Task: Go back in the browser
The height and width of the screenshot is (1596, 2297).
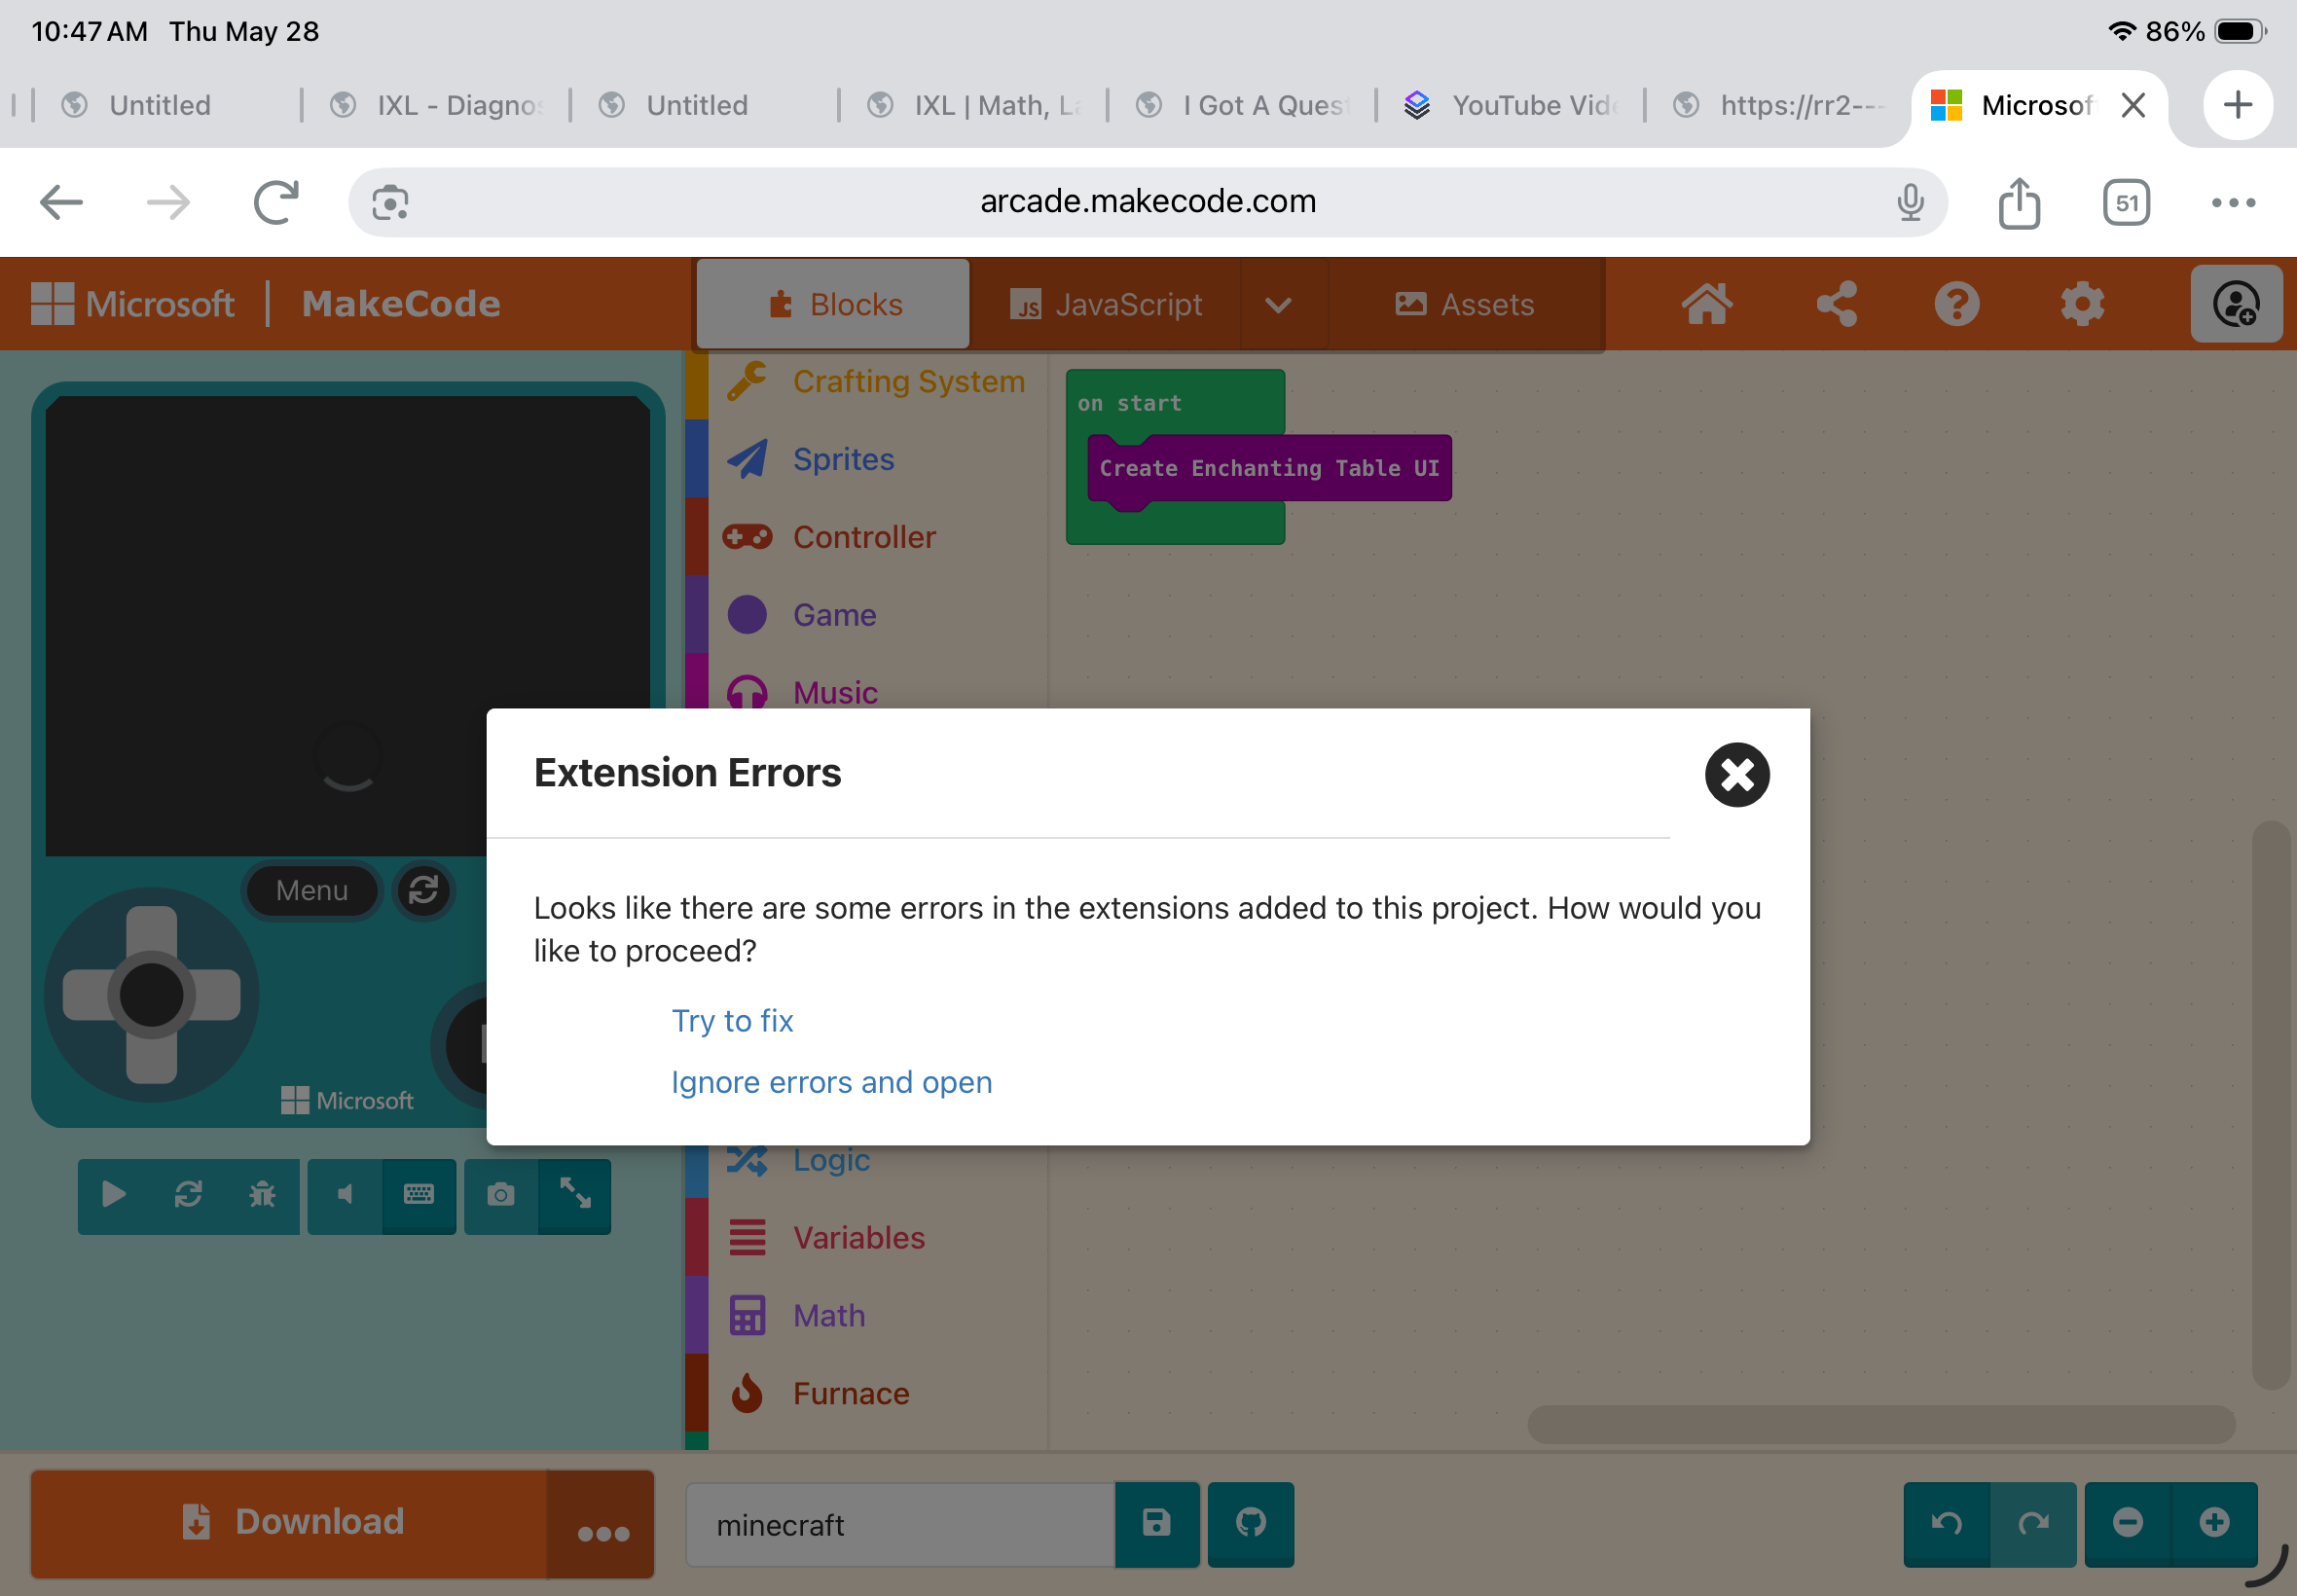Action: click(x=61, y=203)
